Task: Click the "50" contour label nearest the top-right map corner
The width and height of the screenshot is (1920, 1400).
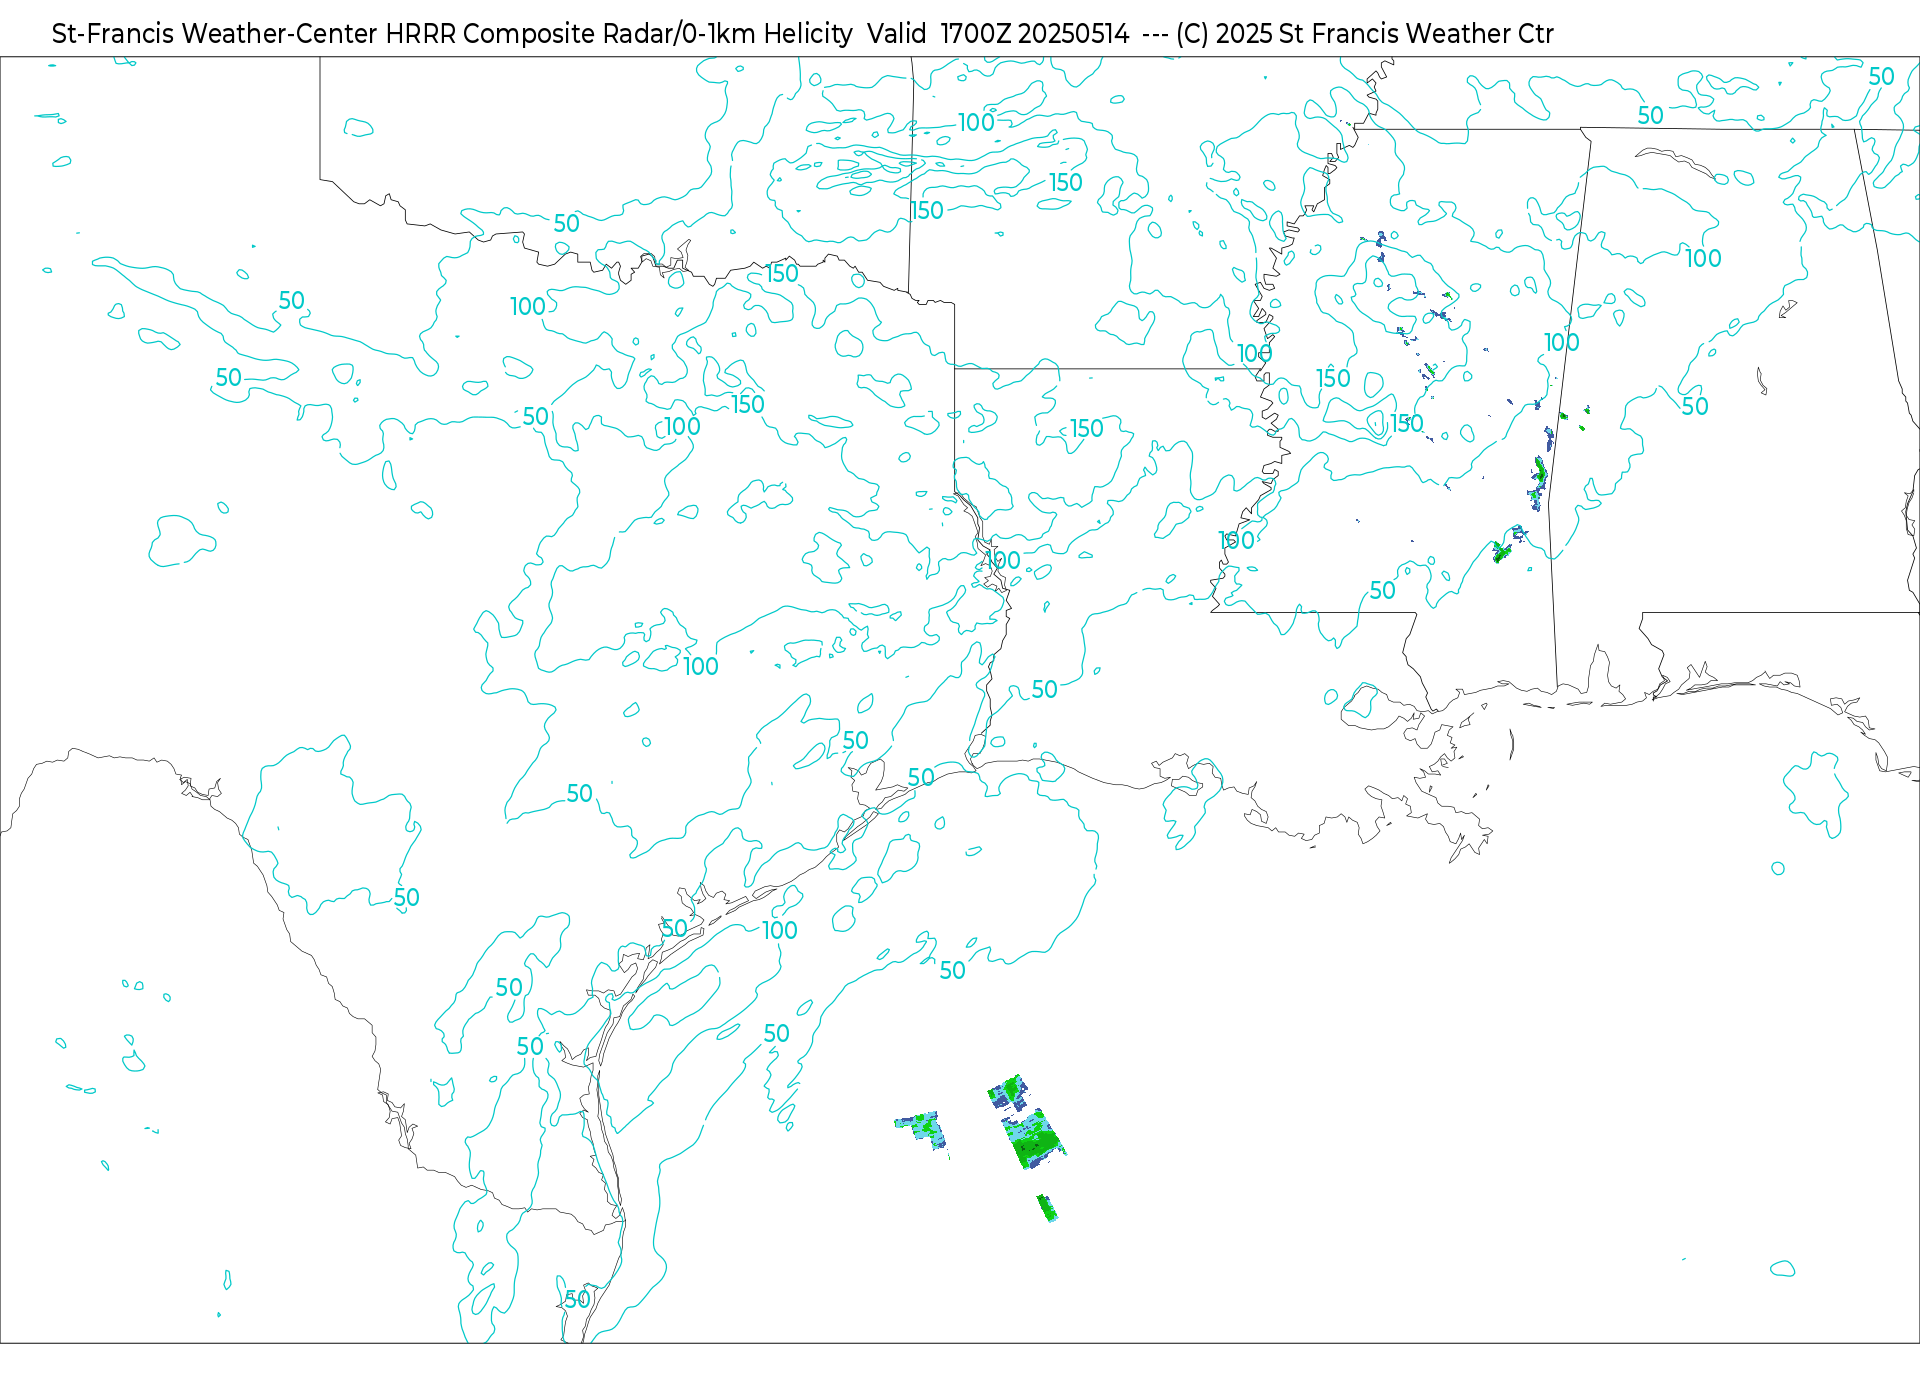Action: tap(1881, 77)
